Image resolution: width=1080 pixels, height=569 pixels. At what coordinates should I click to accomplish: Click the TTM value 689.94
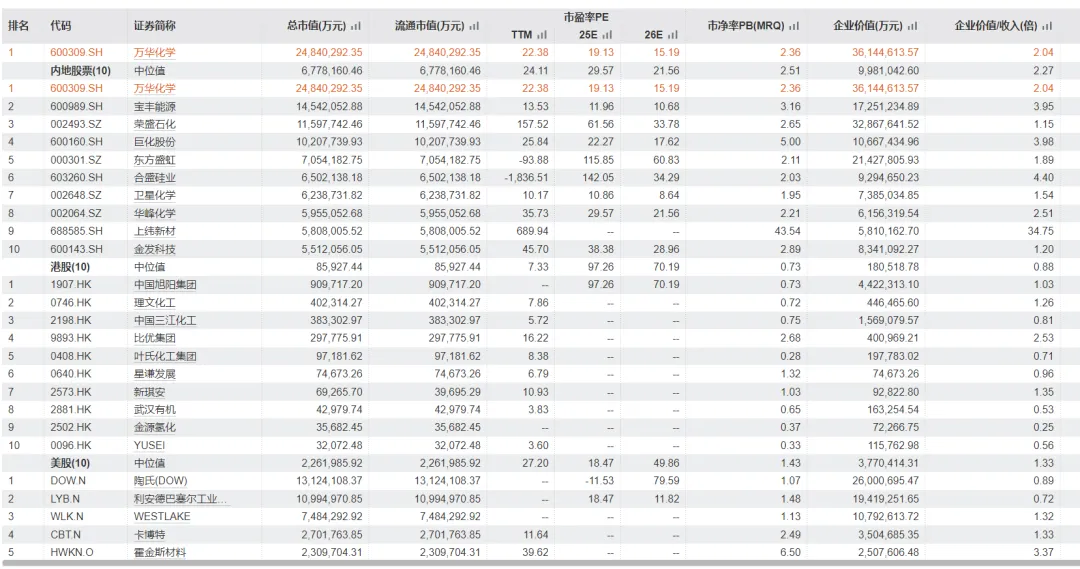point(532,231)
